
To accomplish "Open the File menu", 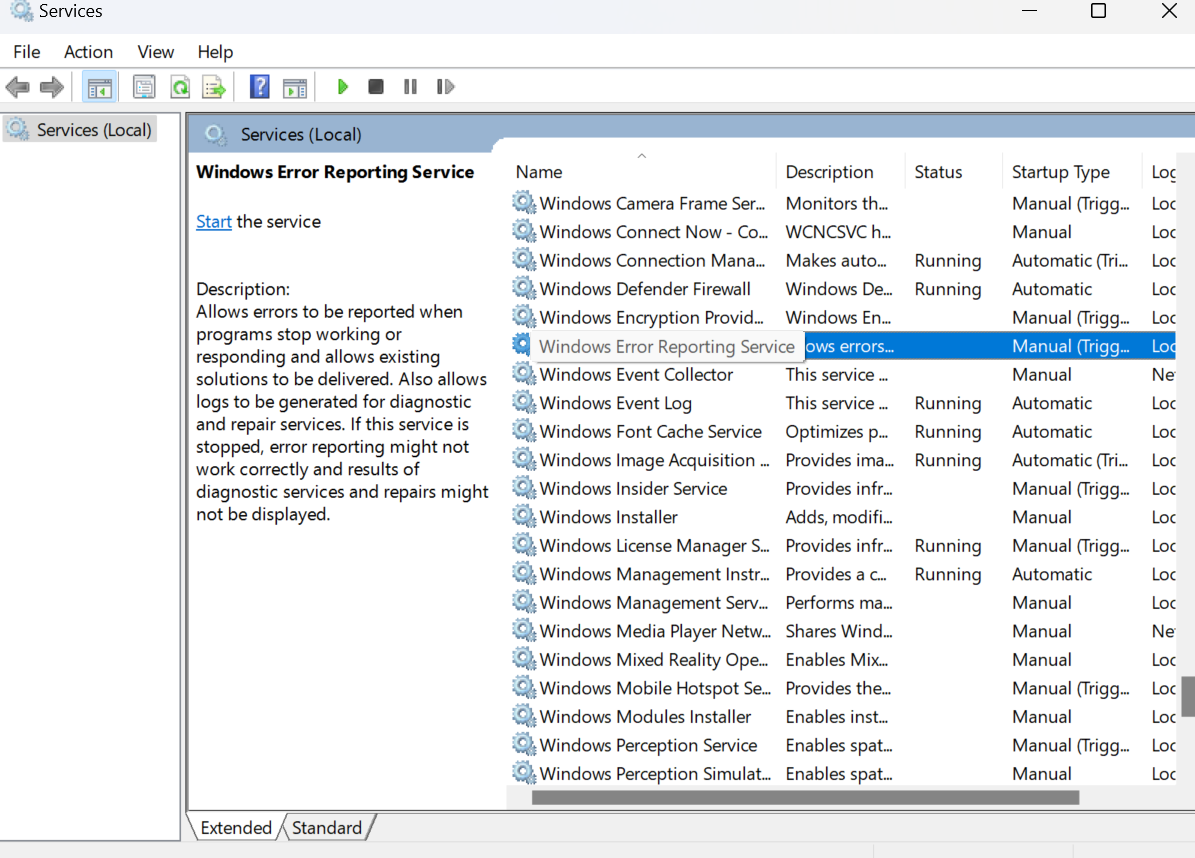I will [x=27, y=52].
